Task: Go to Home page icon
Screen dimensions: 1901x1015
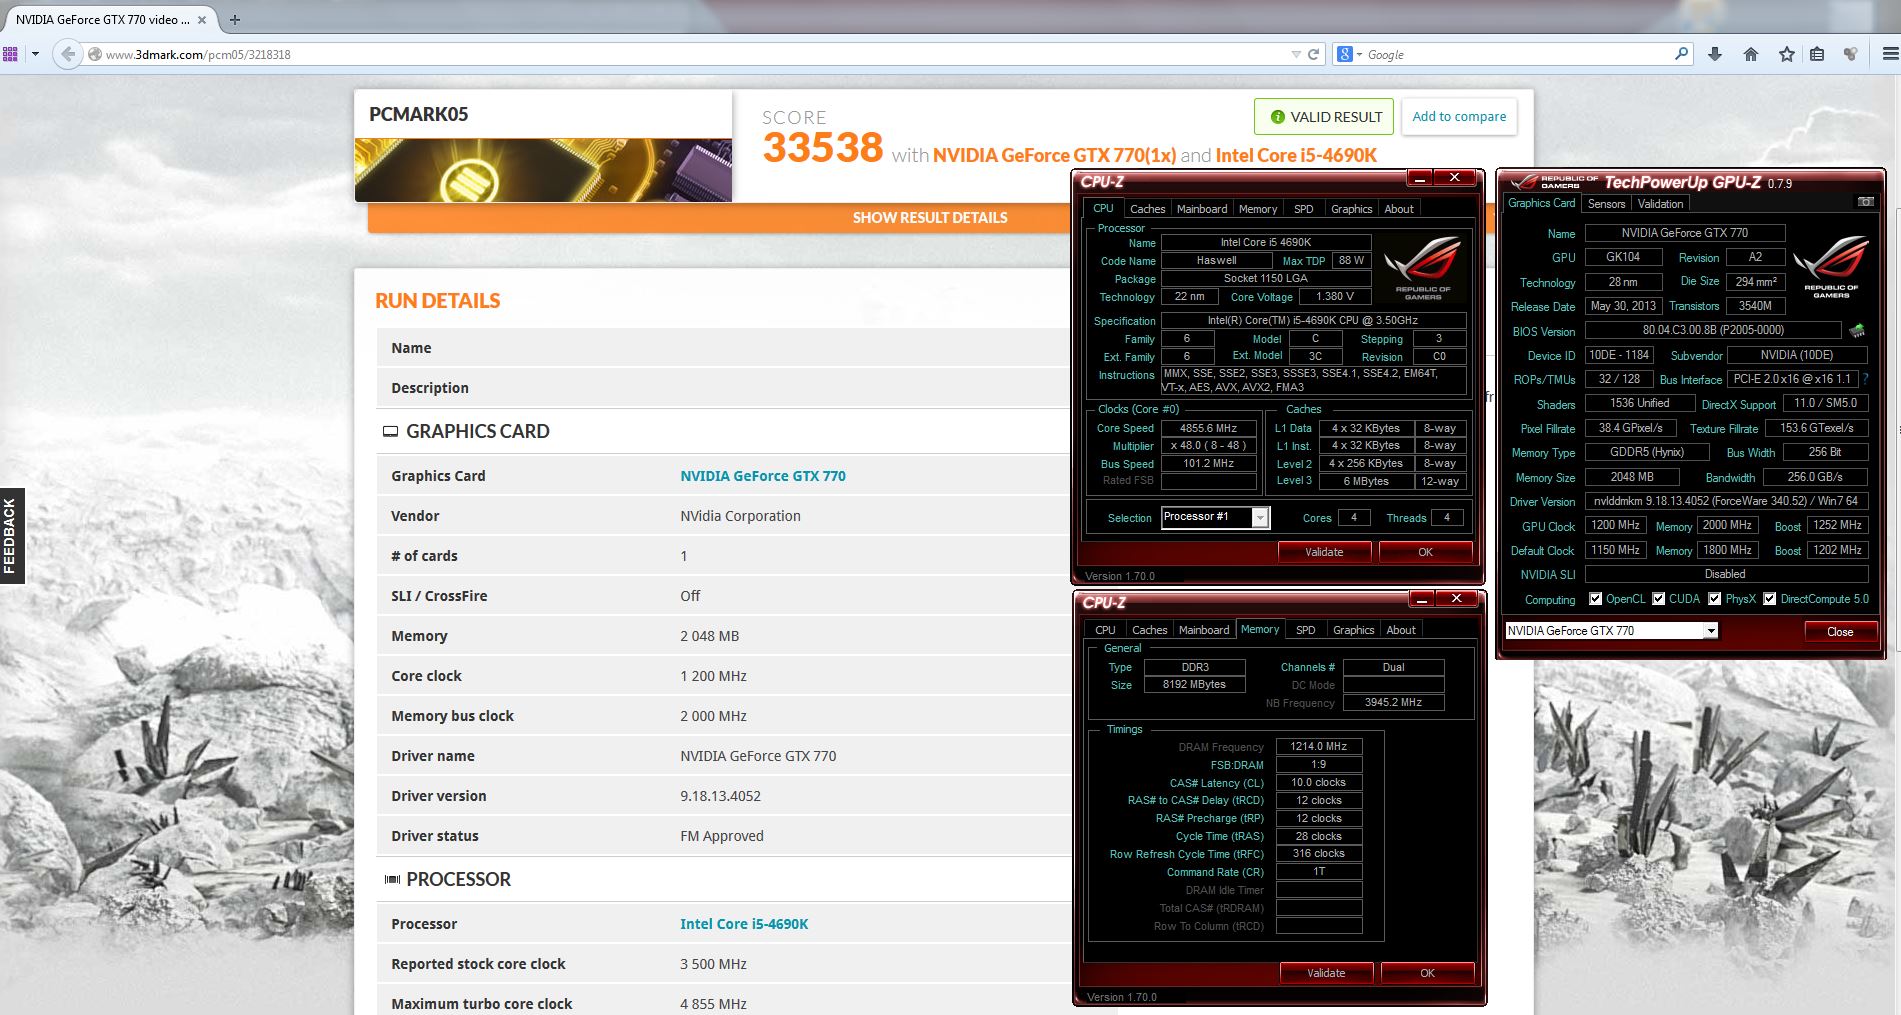Action: pos(1751,54)
